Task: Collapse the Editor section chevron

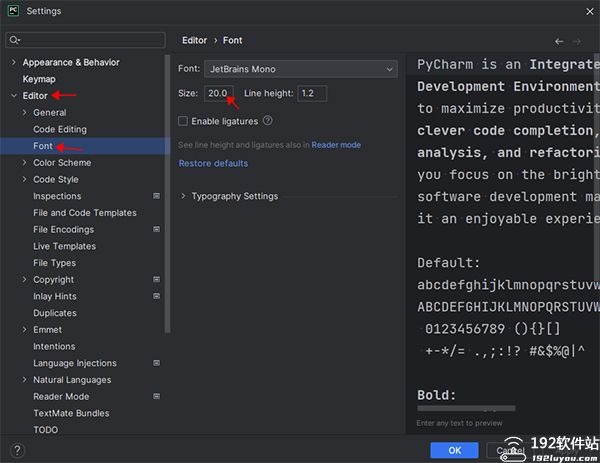Action: pos(14,96)
